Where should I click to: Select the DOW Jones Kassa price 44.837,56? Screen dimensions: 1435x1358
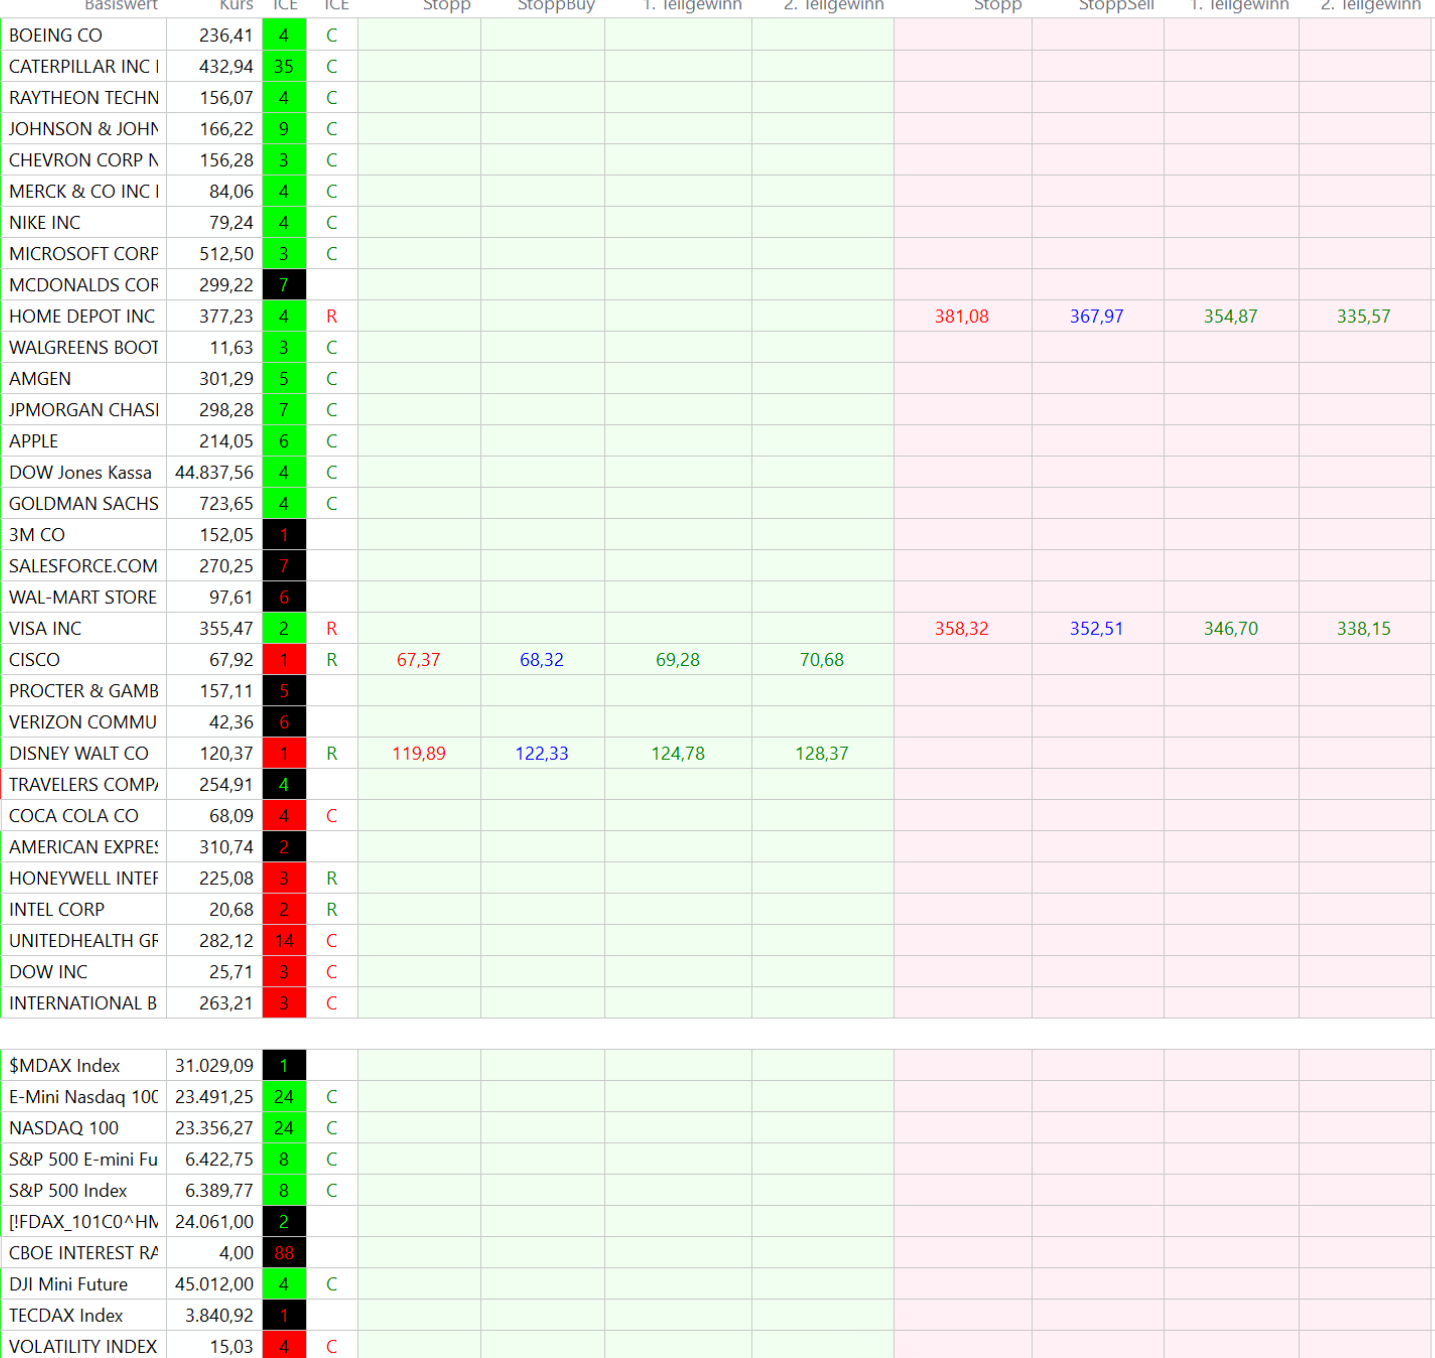point(214,472)
